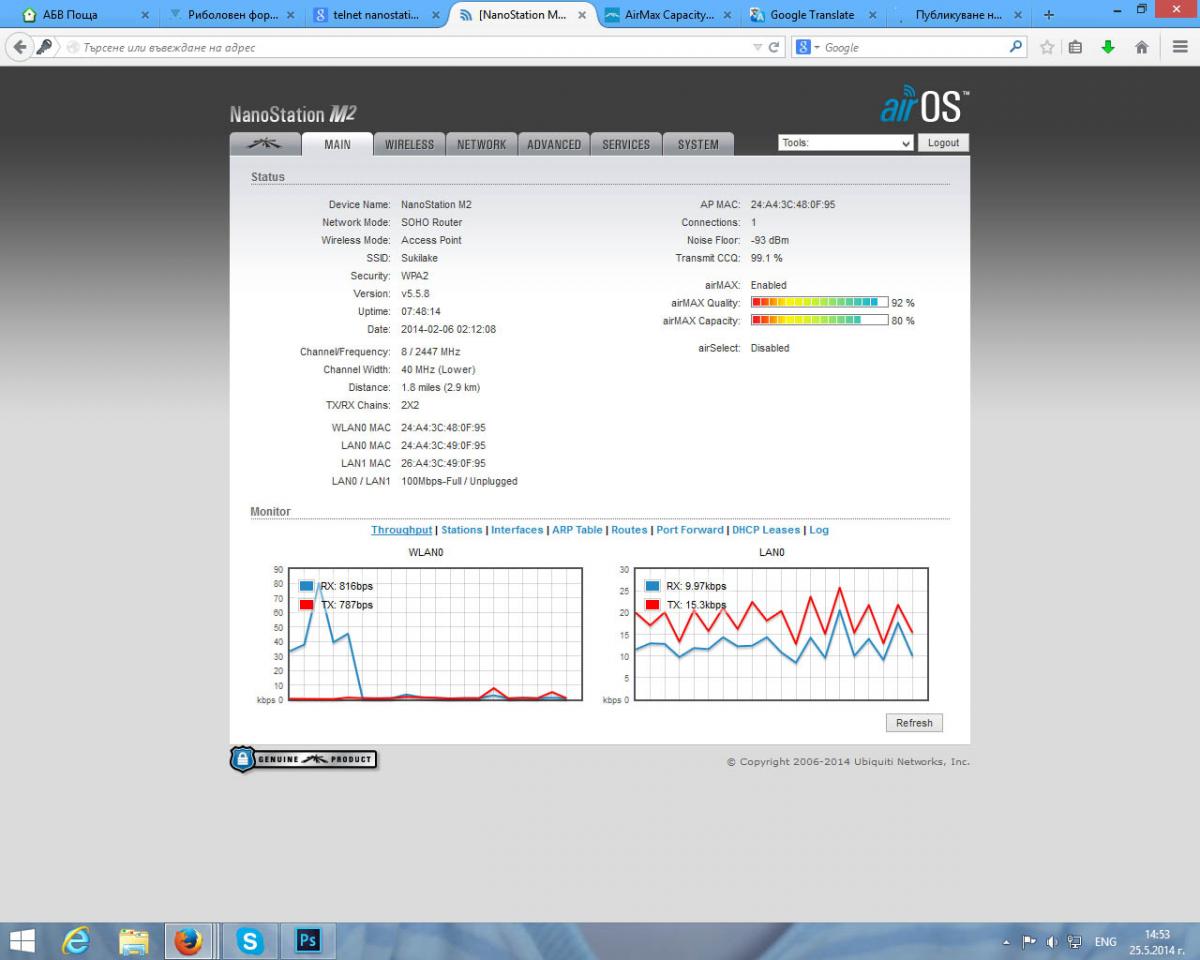This screenshot has height=960, width=1200.
Task: Open the bookmarks list icon
Action: [x=1075, y=47]
